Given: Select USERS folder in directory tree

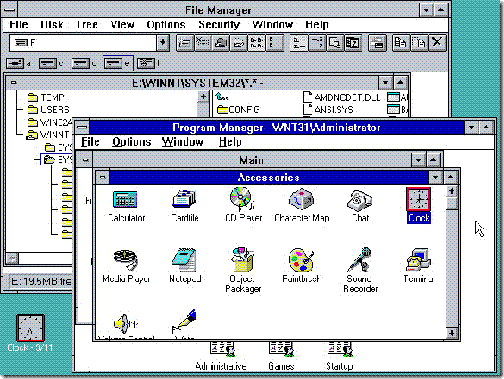Looking at the screenshot, I should (49, 109).
